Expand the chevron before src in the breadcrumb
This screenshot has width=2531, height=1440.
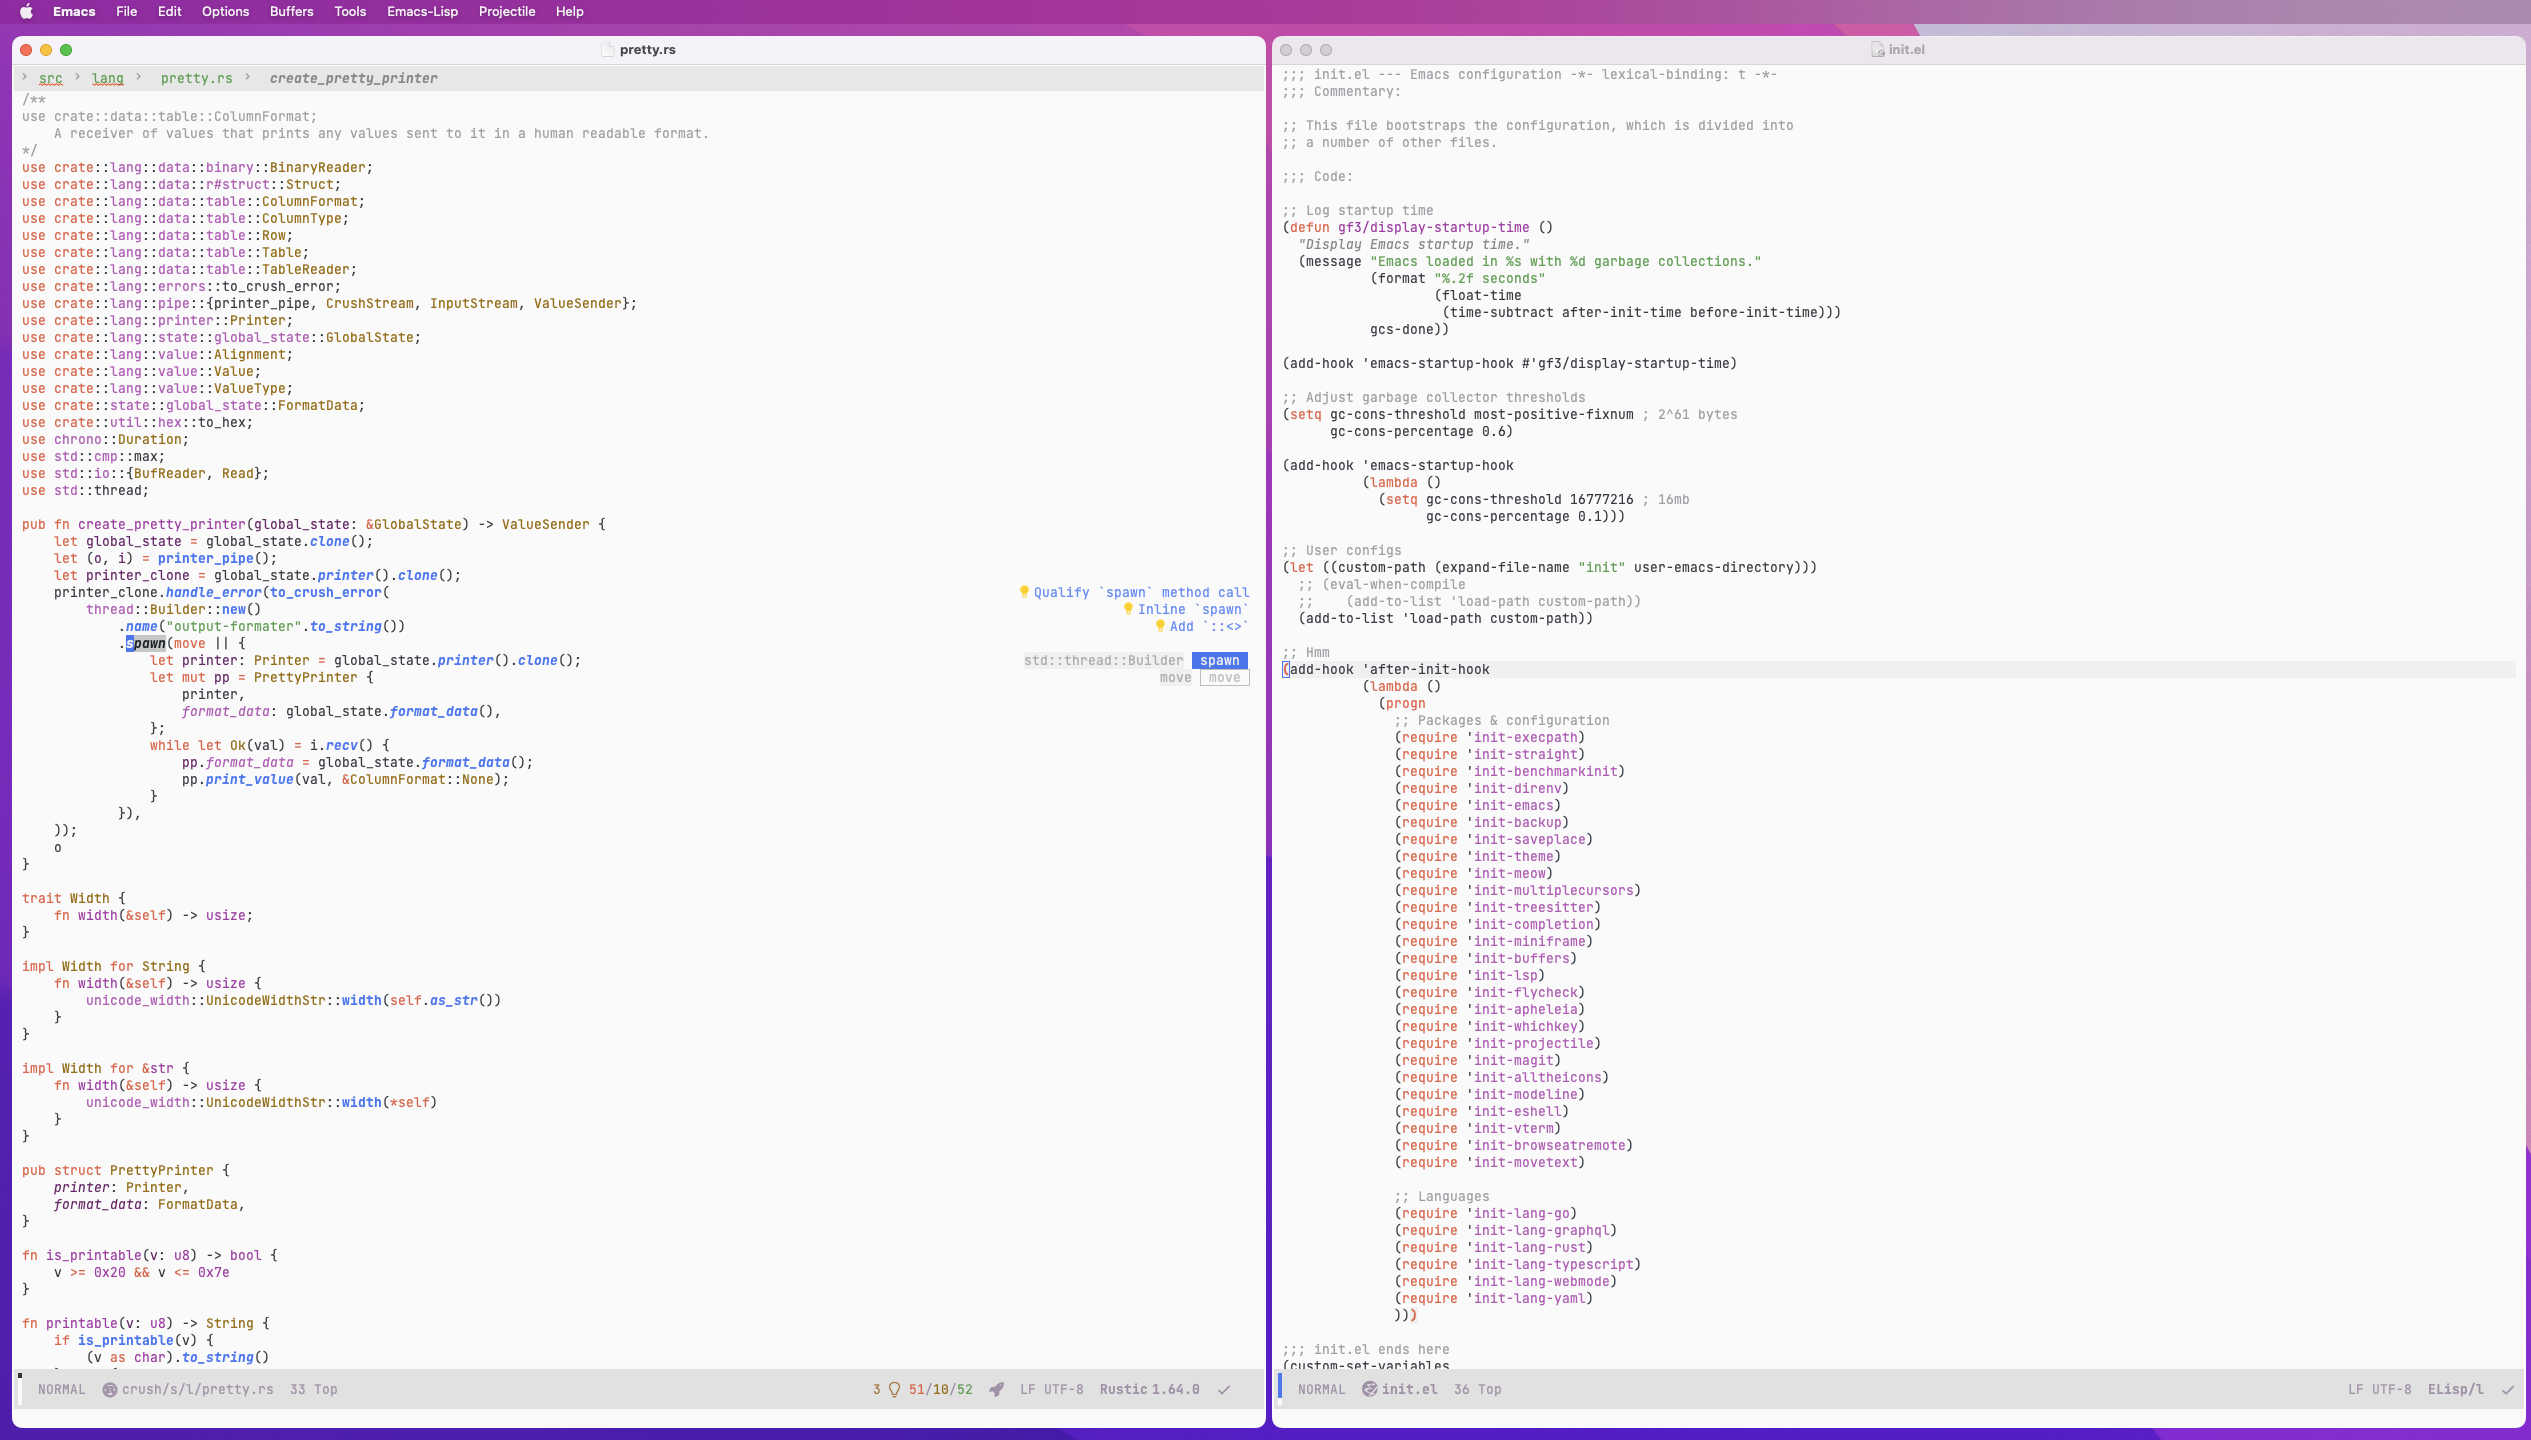point(25,77)
